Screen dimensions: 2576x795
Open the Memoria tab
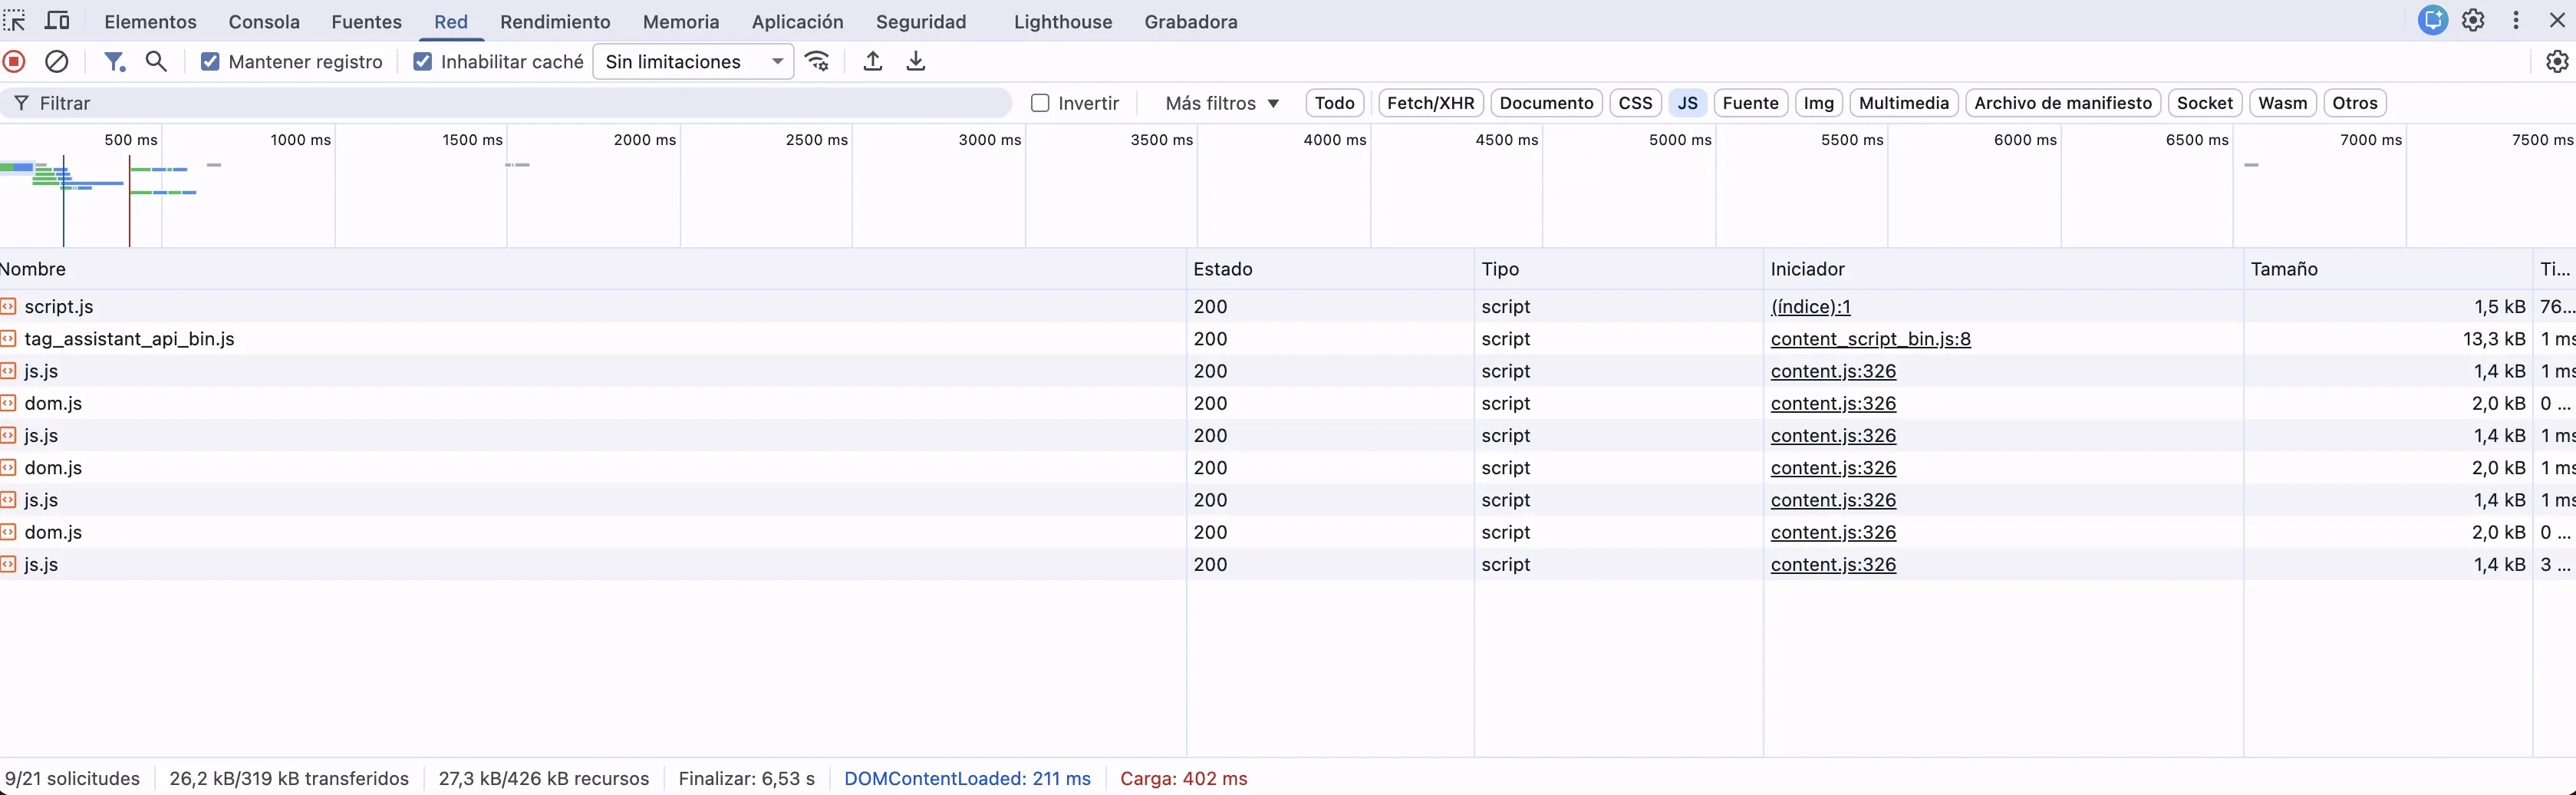click(681, 21)
